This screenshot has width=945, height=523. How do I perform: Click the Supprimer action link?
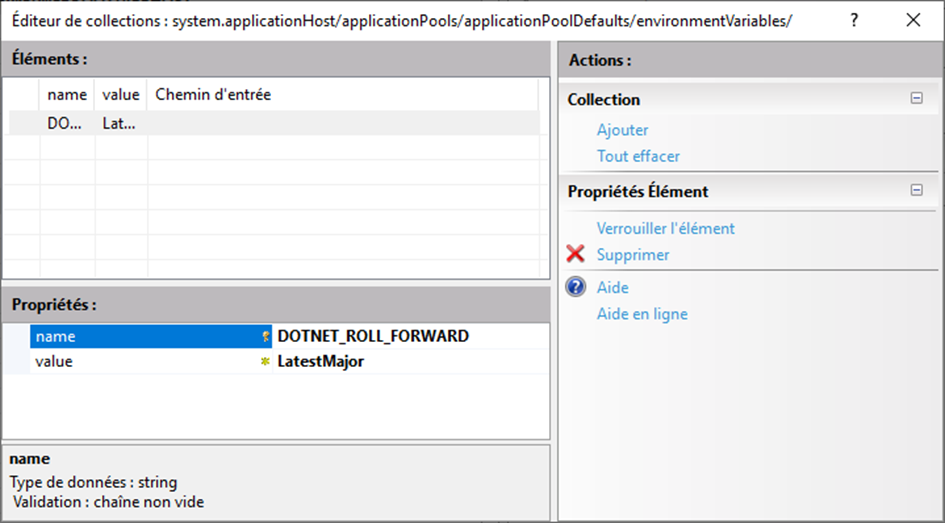(x=633, y=254)
